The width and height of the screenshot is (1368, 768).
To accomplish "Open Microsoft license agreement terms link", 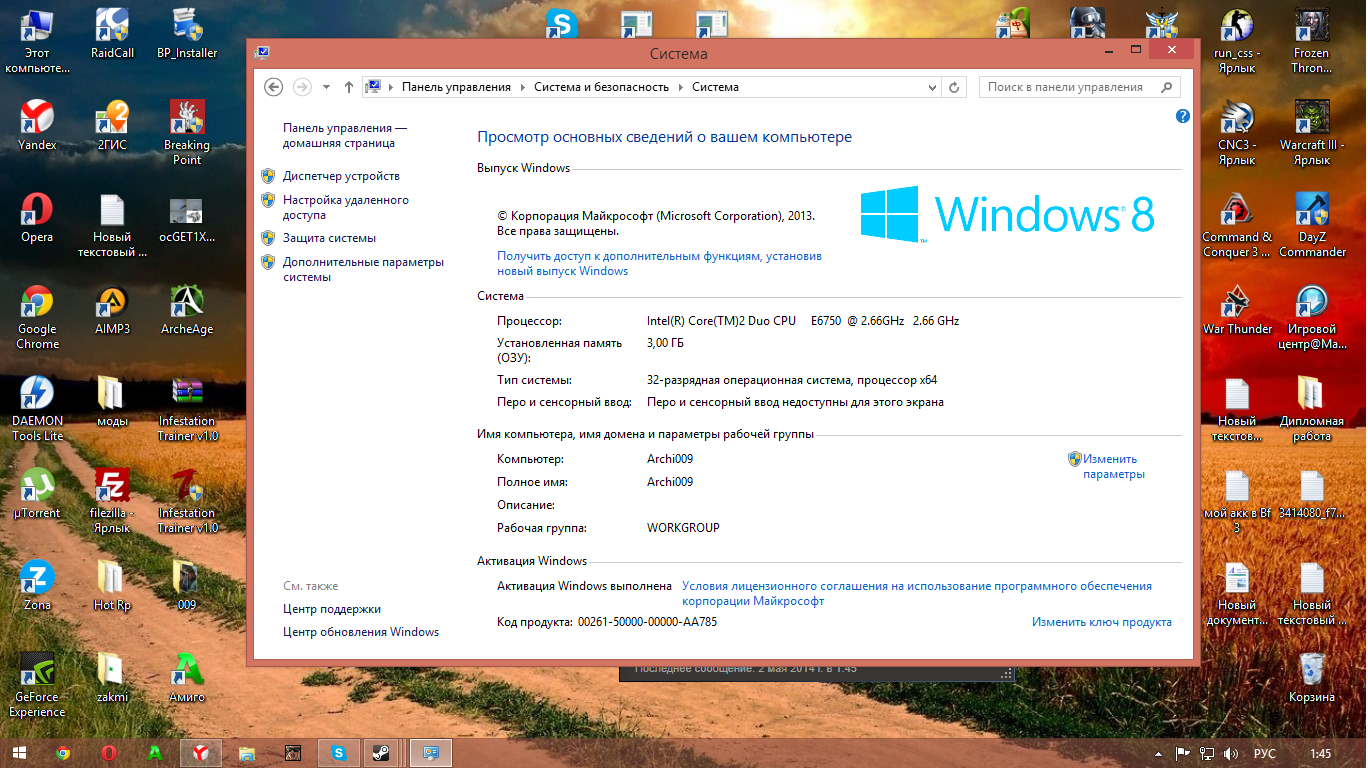I will pyautogui.click(x=917, y=593).
